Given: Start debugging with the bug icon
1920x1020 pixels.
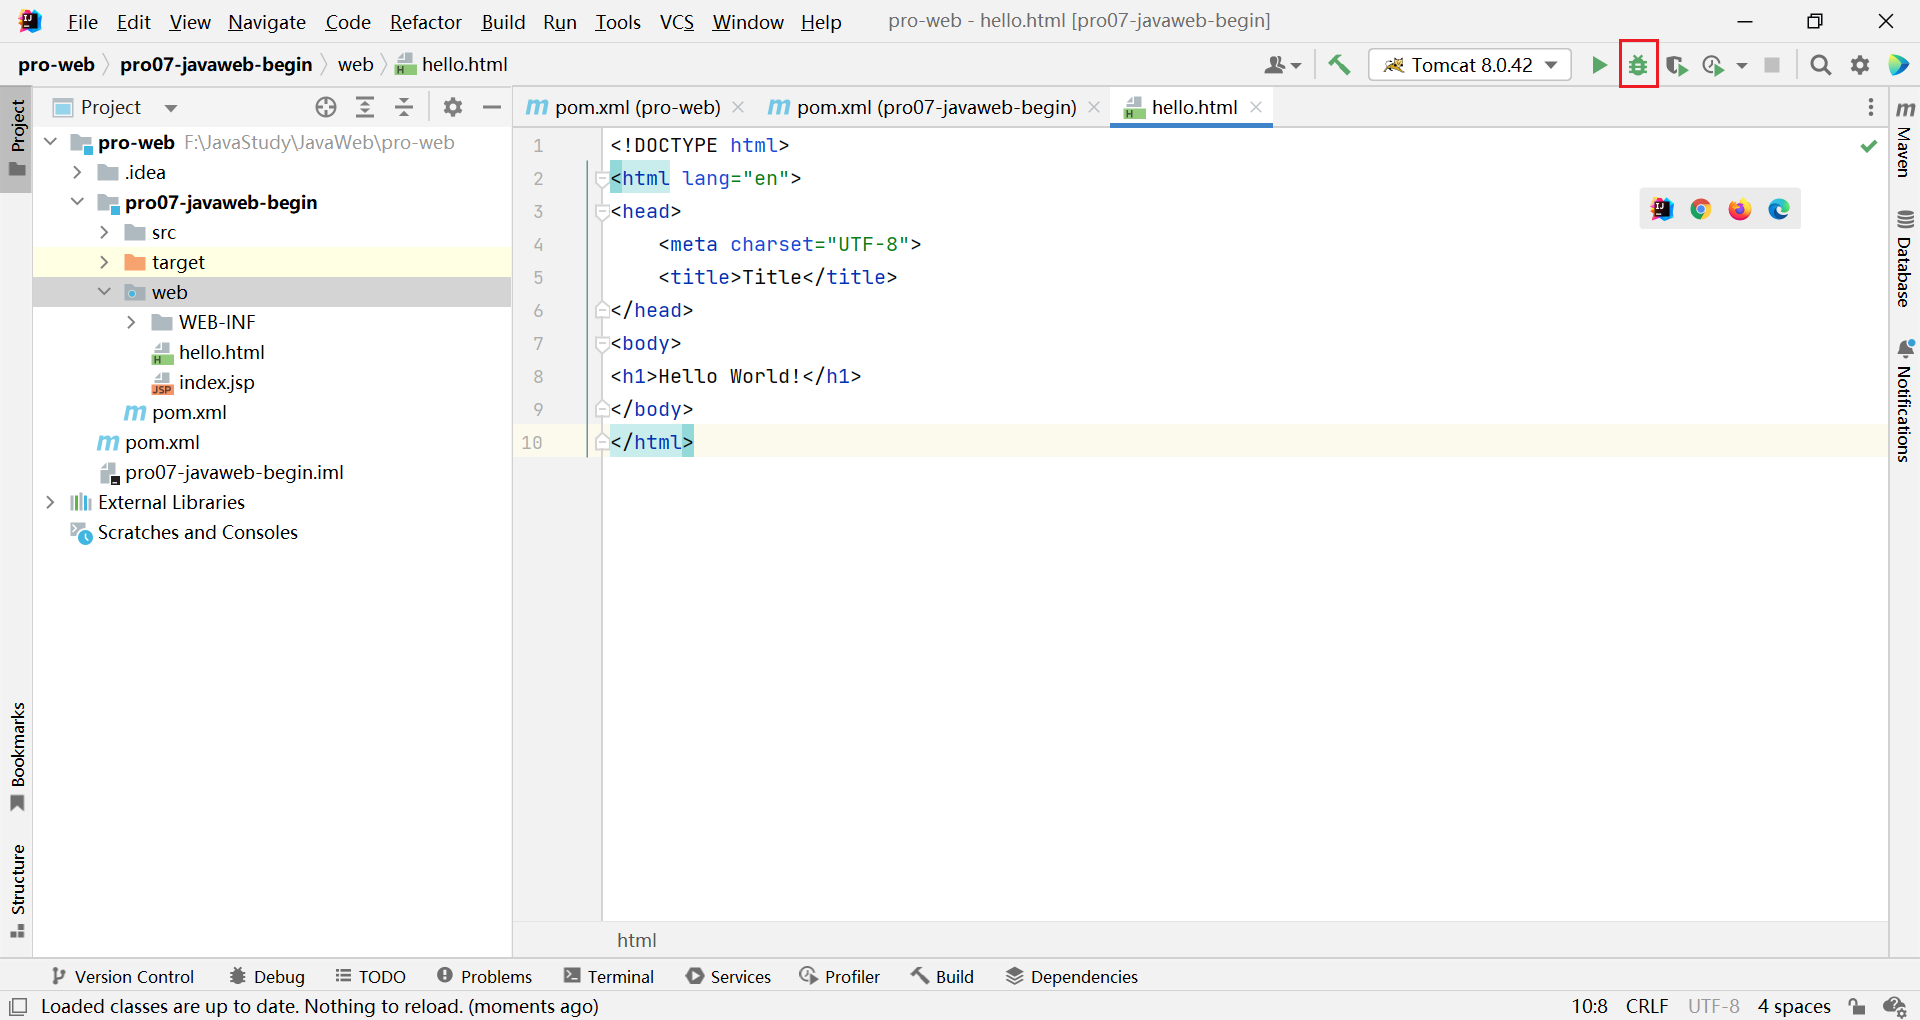Looking at the screenshot, I should point(1638,65).
